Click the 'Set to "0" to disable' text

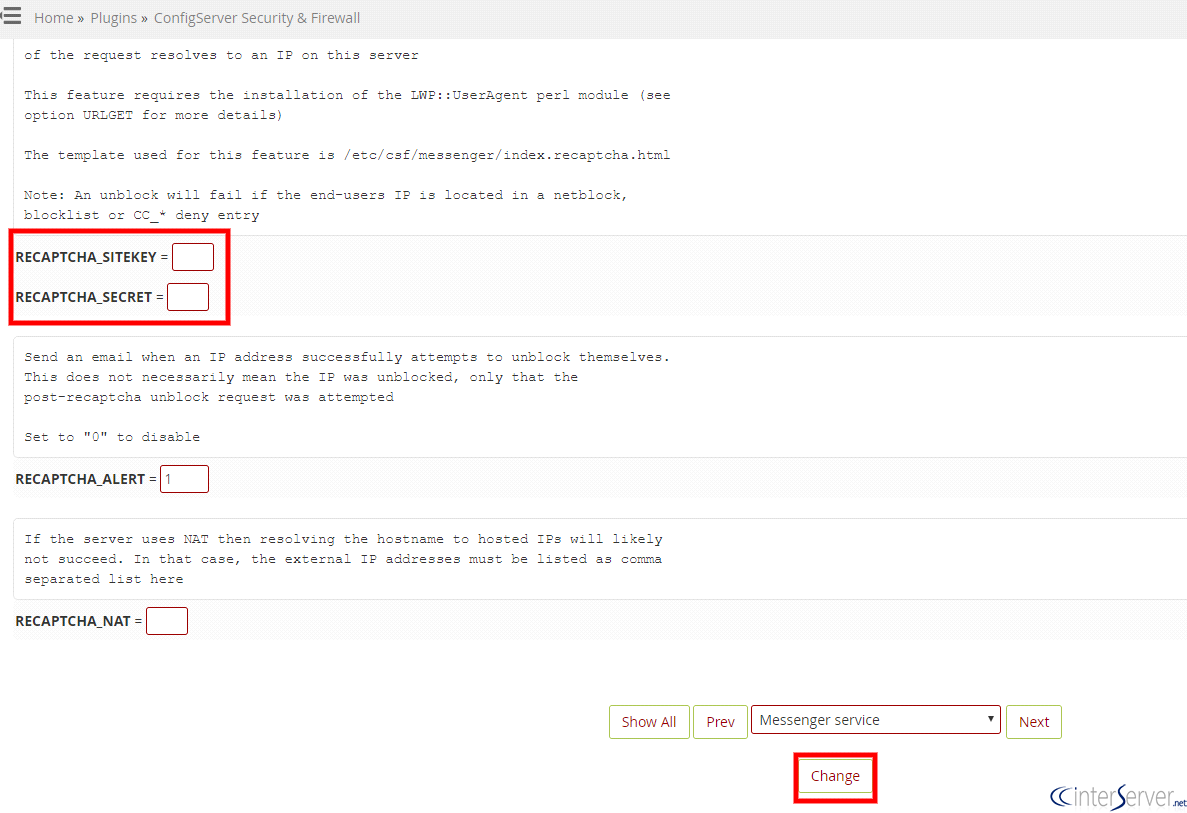coord(112,437)
